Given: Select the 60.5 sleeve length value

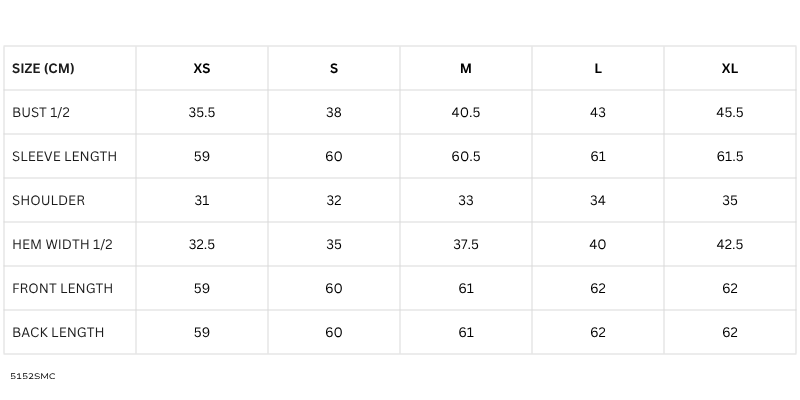Looking at the screenshot, I should pos(466,157).
